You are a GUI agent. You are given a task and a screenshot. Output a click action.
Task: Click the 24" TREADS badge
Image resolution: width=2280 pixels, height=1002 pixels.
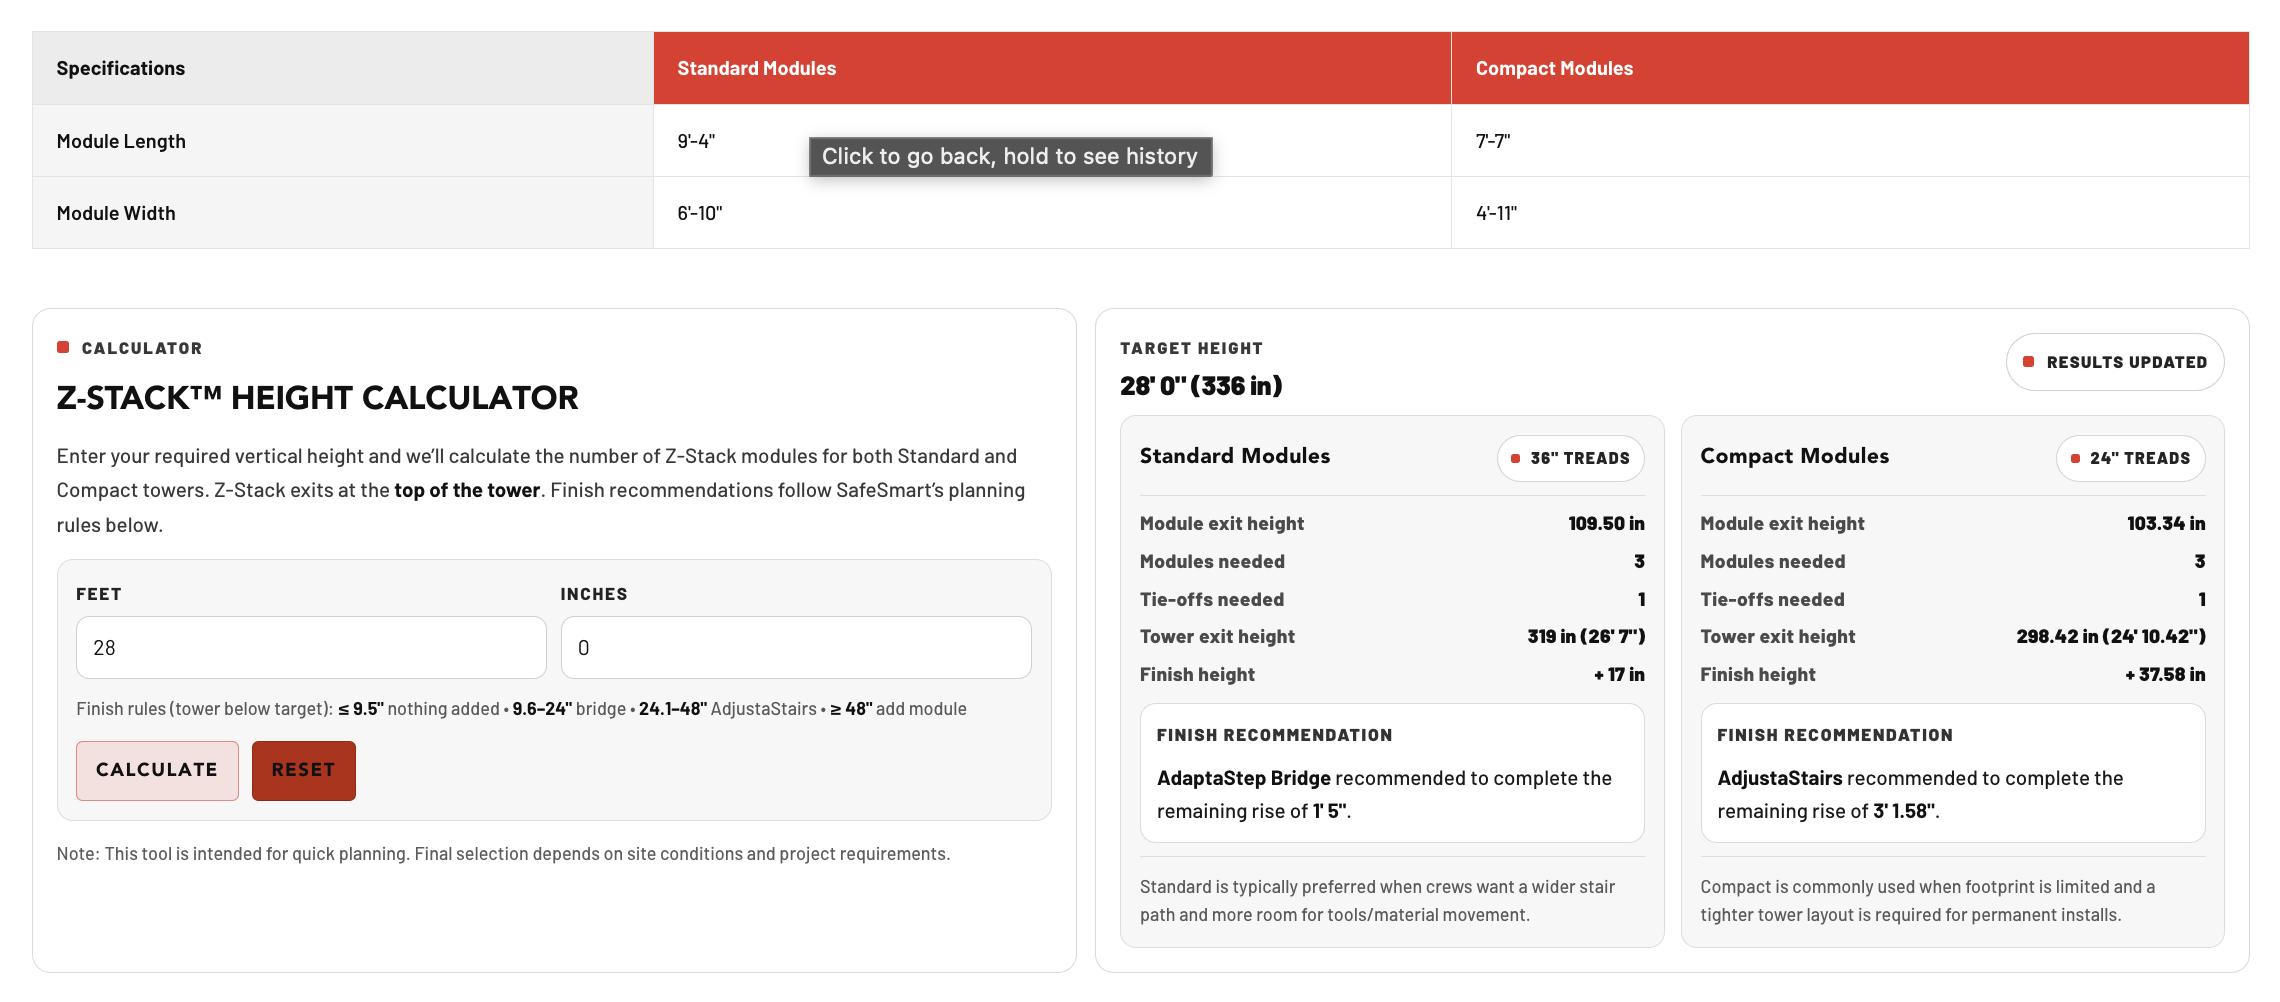click(x=2131, y=458)
